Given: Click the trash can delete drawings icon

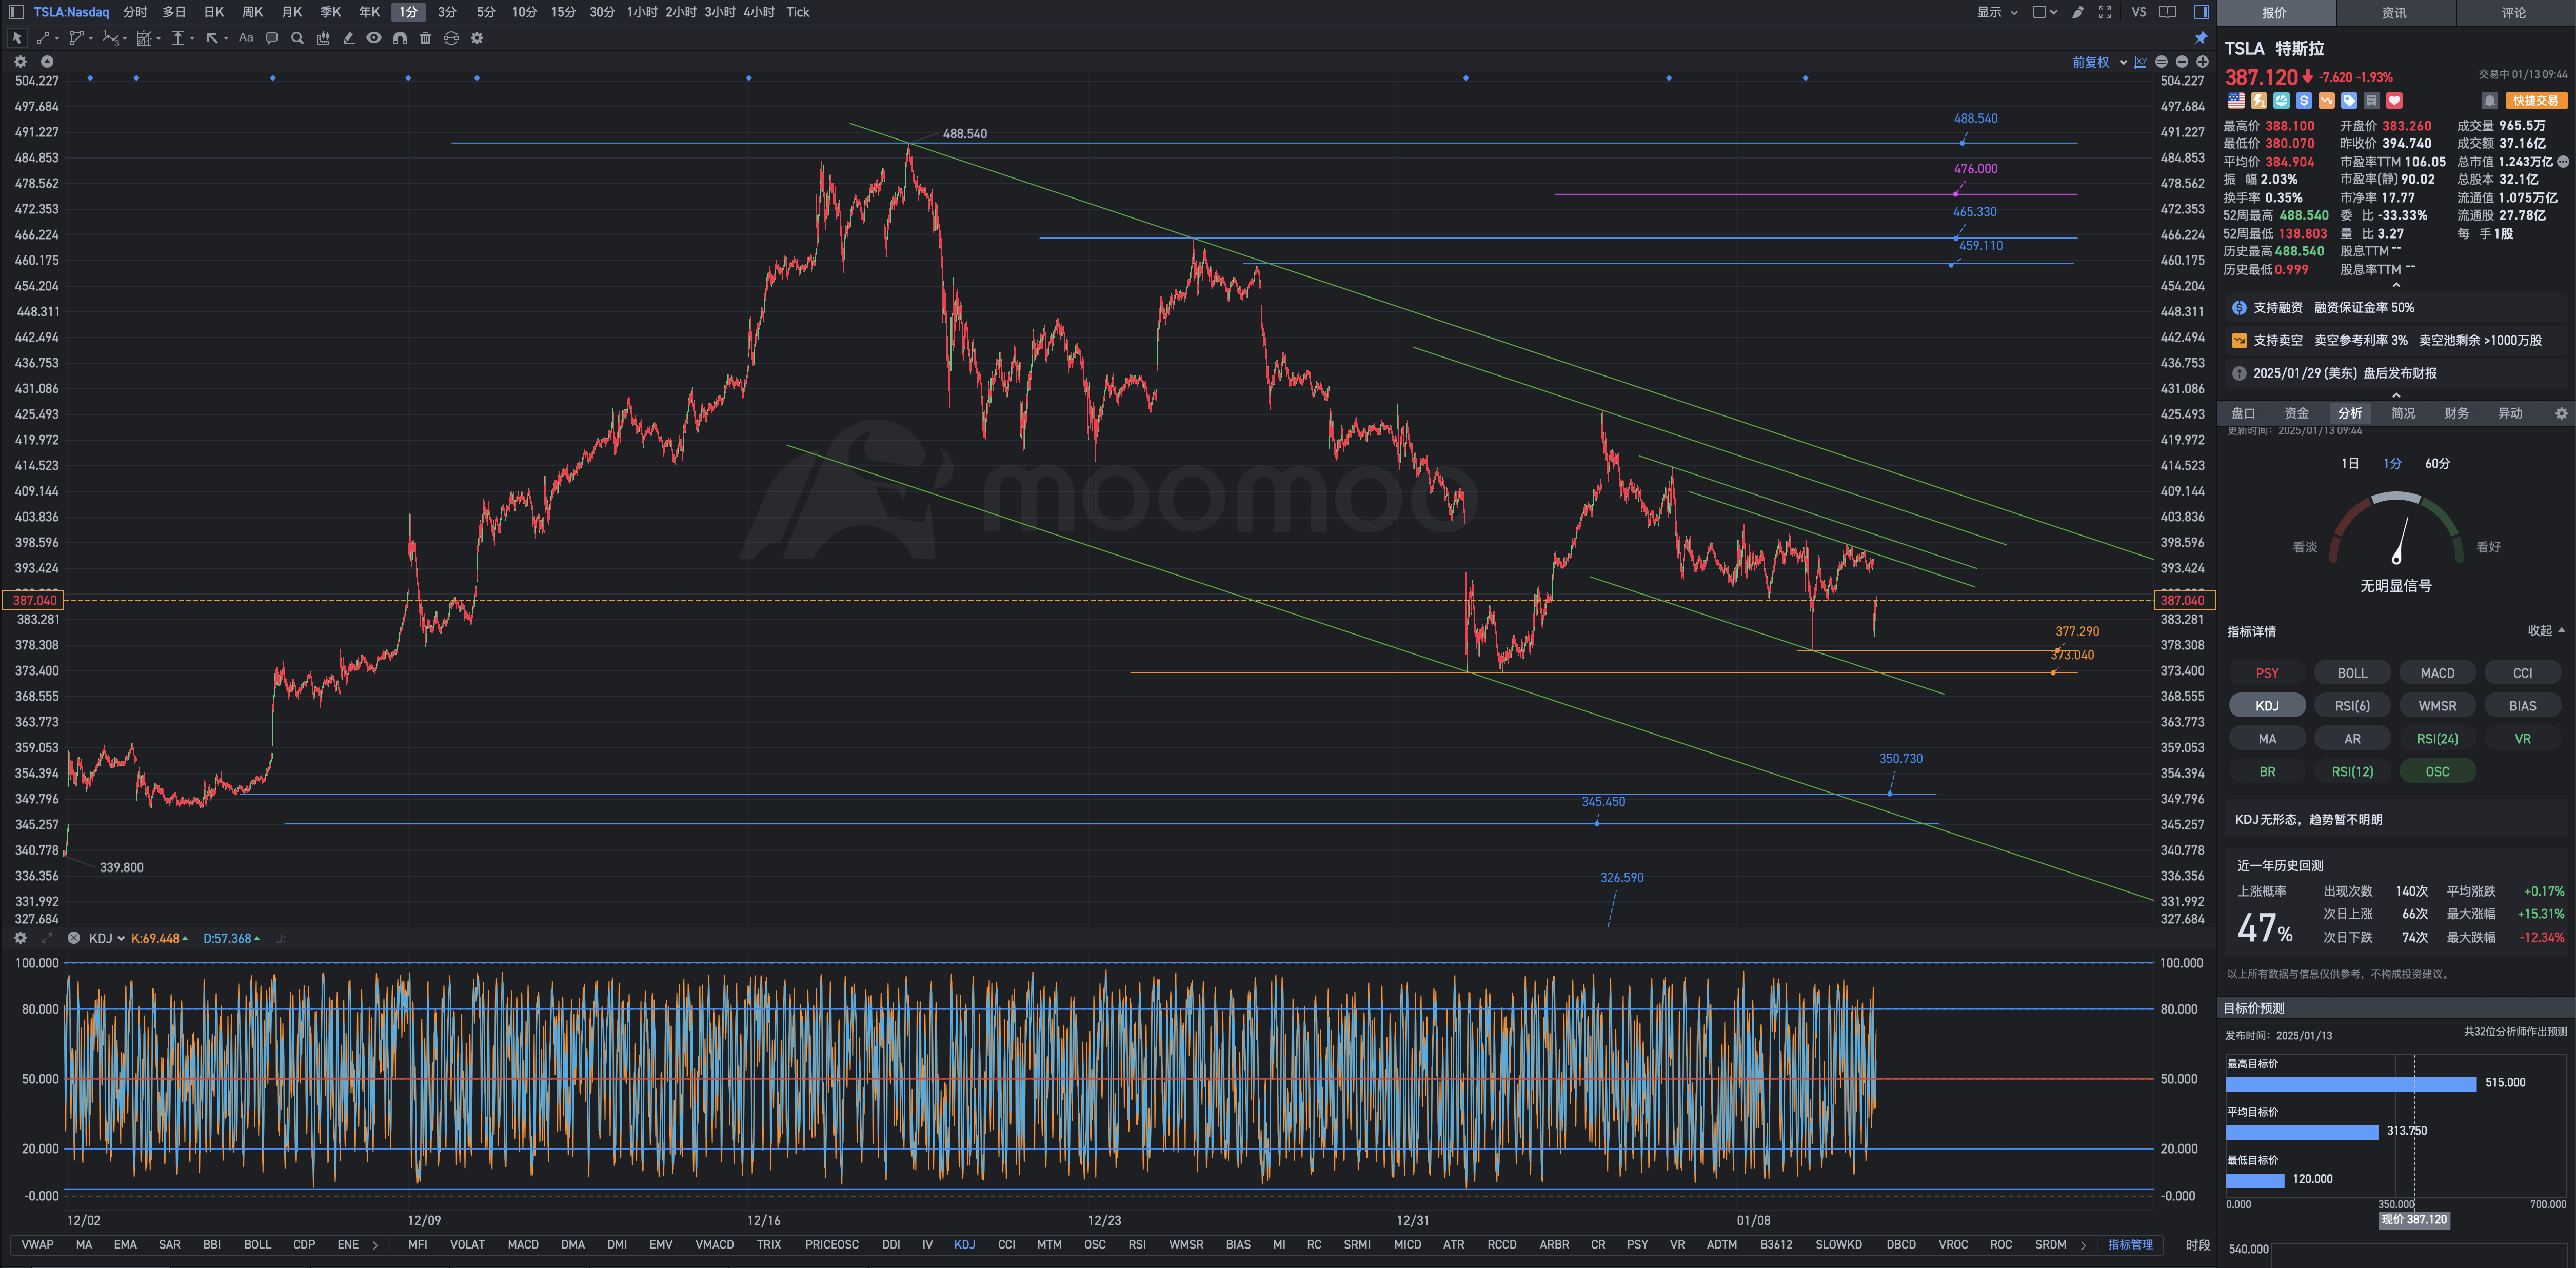Looking at the screenshot, I should click(x=426, y=38).
